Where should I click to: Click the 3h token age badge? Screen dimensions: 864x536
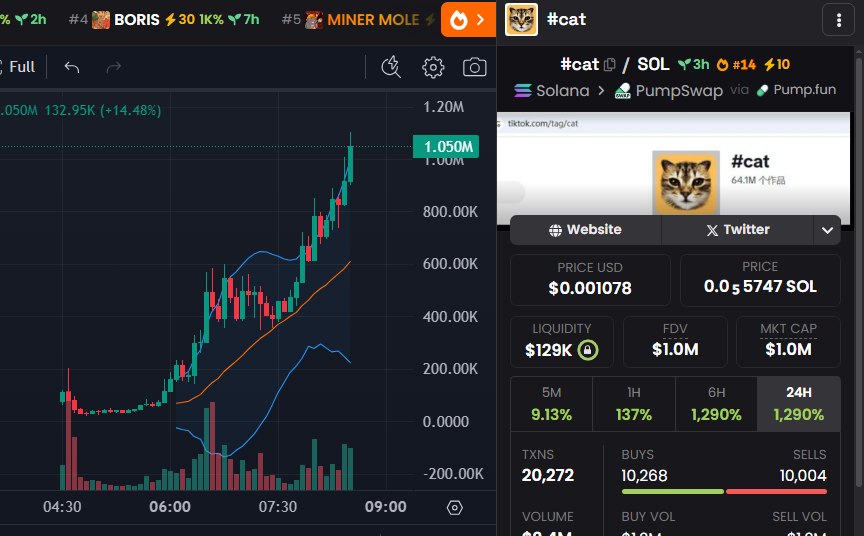(x=693, y=64)
